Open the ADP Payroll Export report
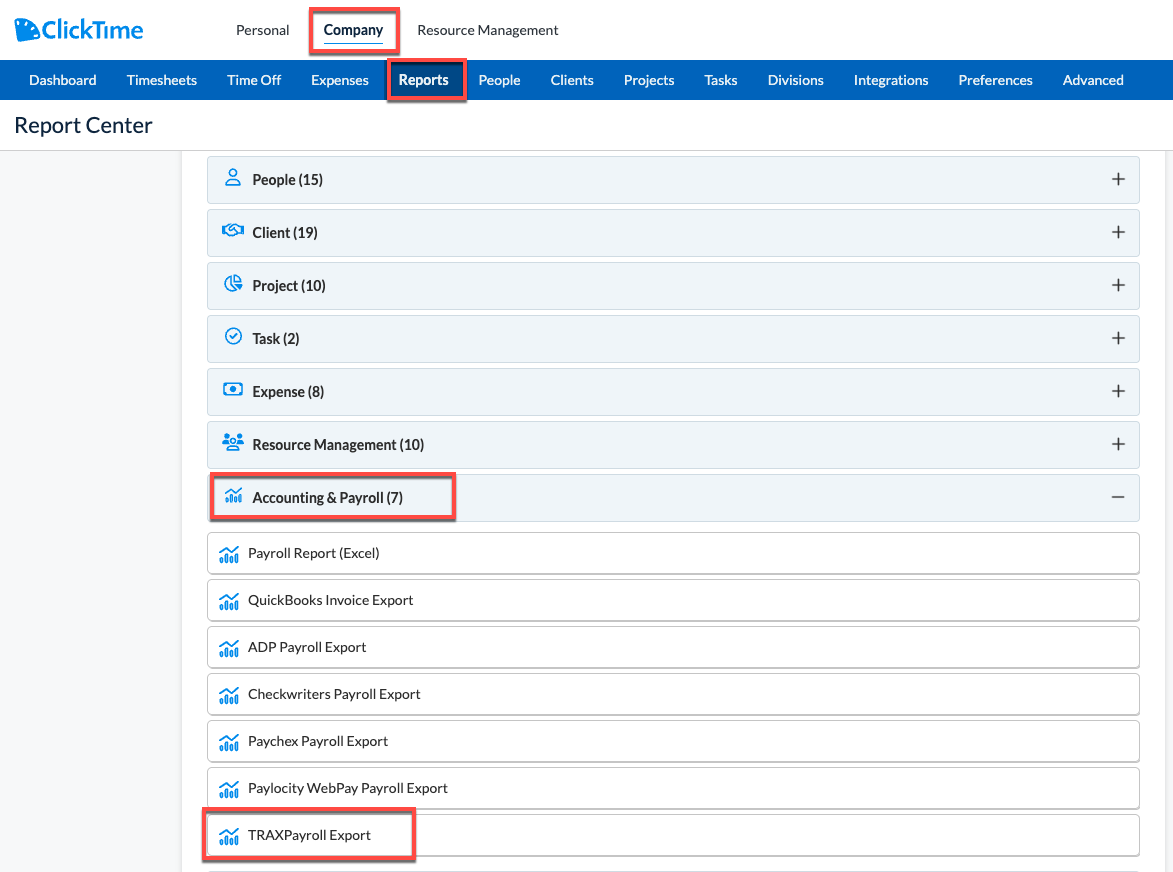Image resolution: width=1173 pixels, height=872 pixels. pos(673,648)
